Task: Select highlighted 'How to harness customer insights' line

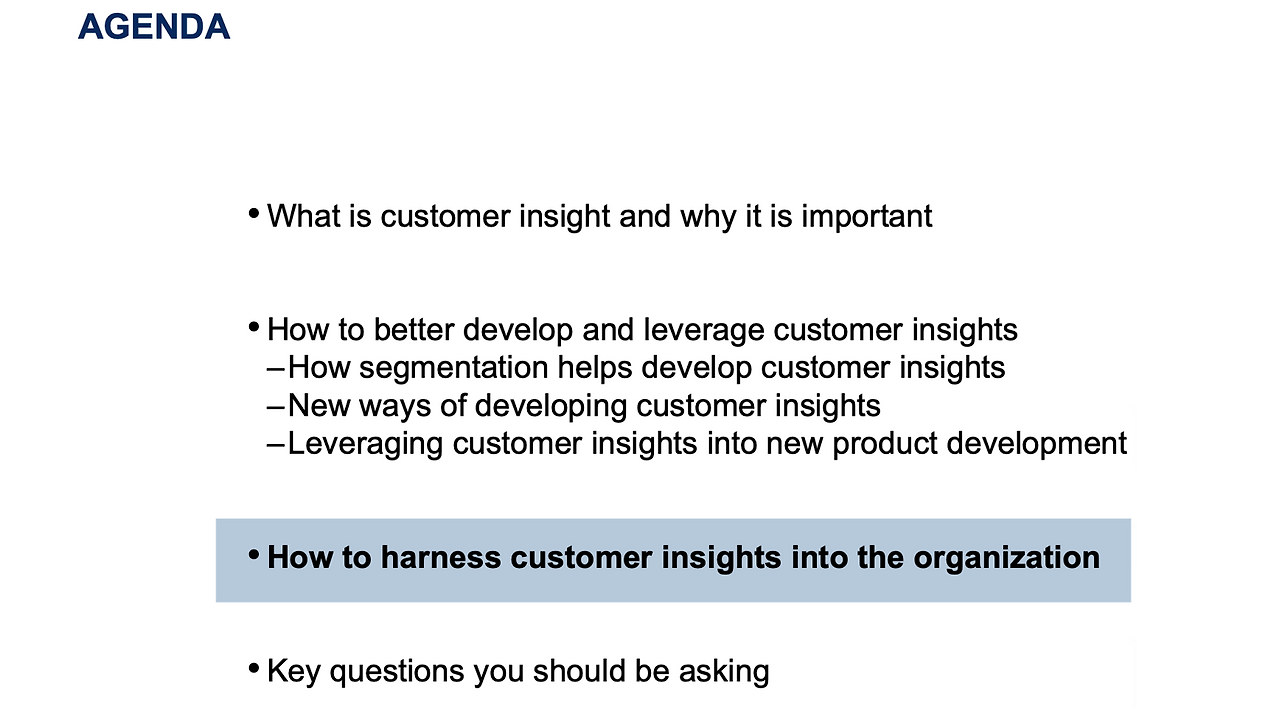Action: (x=683, y=558)
